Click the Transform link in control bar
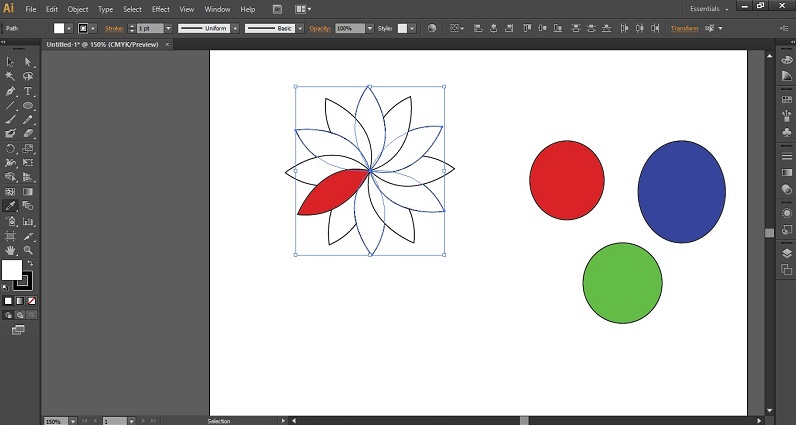 point(684,29)
